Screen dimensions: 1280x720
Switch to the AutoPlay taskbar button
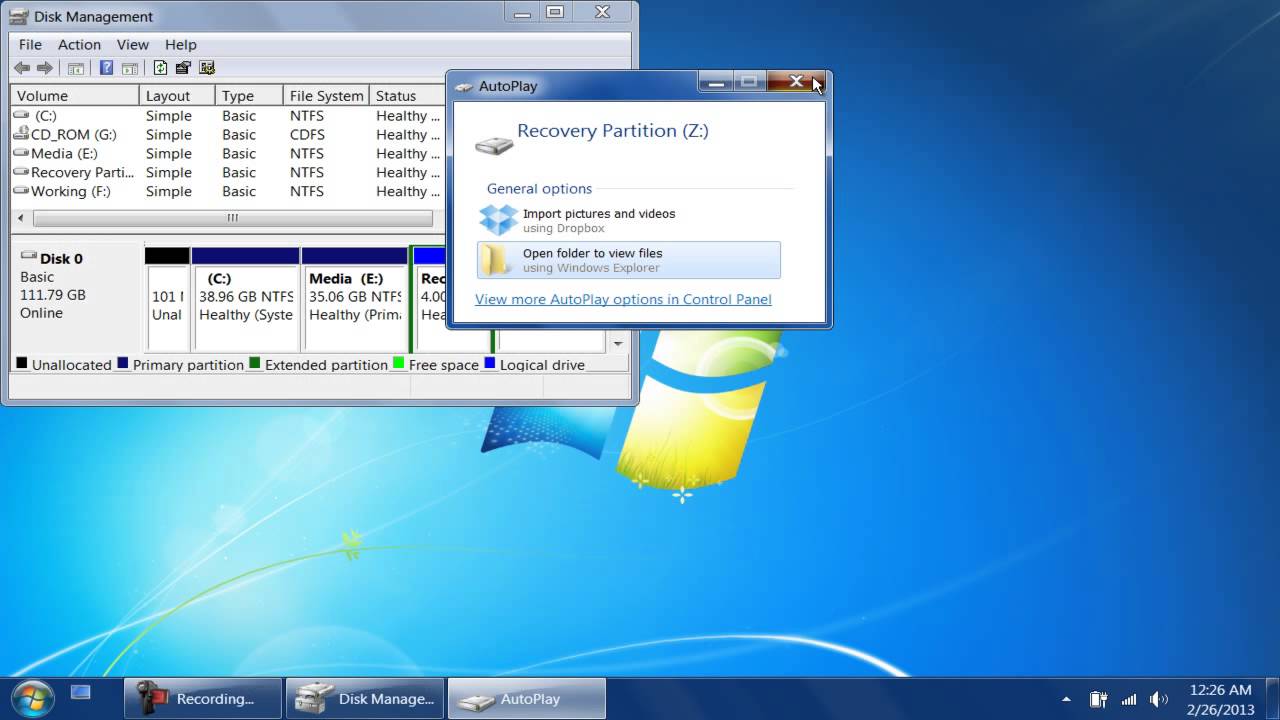(x=527, y=698)
